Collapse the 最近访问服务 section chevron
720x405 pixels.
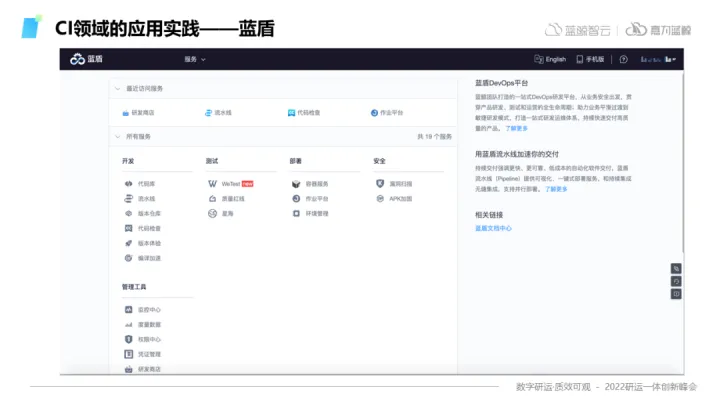118,88
